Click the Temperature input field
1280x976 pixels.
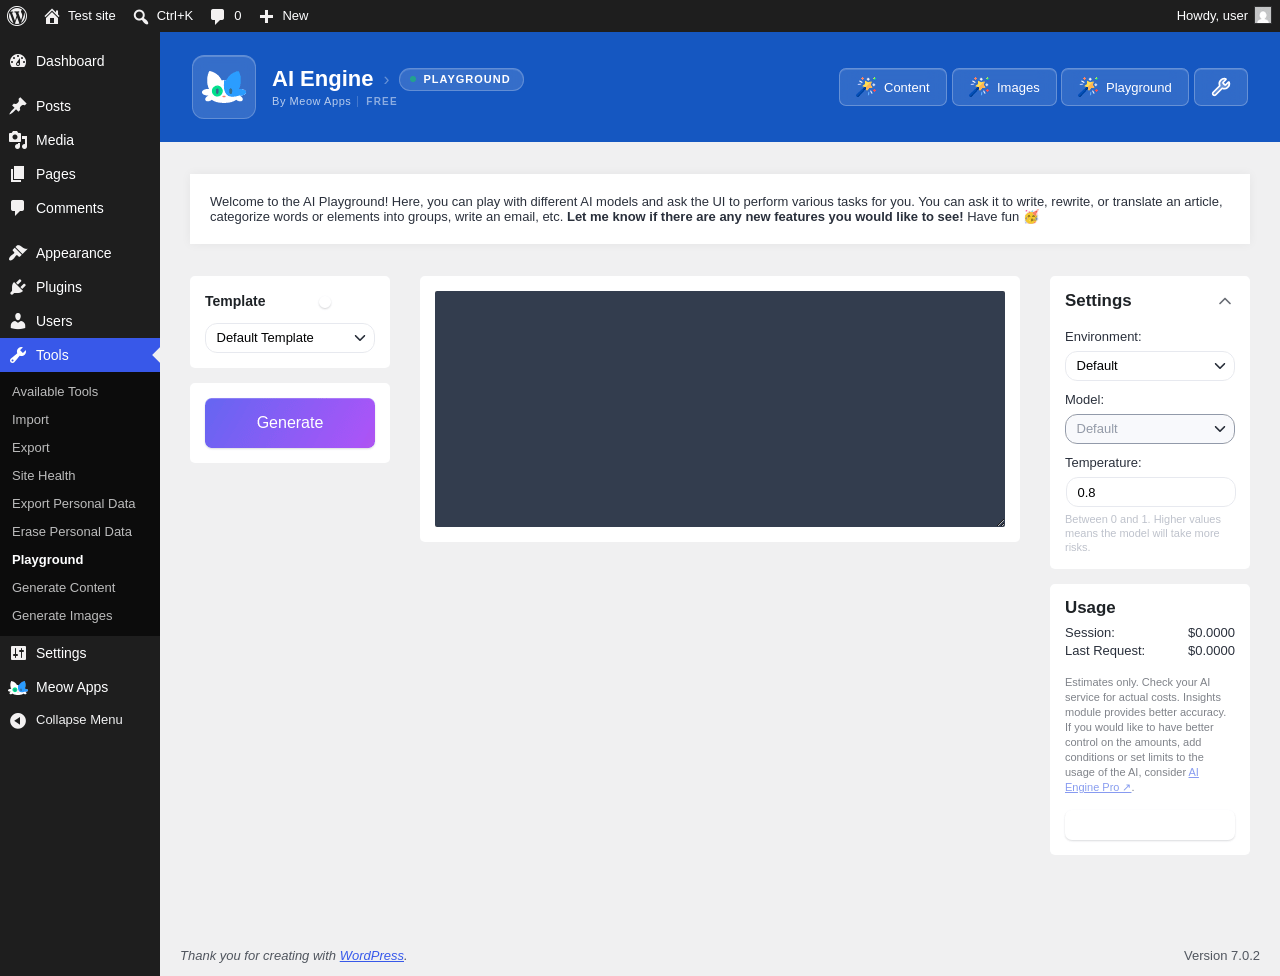pos(1150,492)
